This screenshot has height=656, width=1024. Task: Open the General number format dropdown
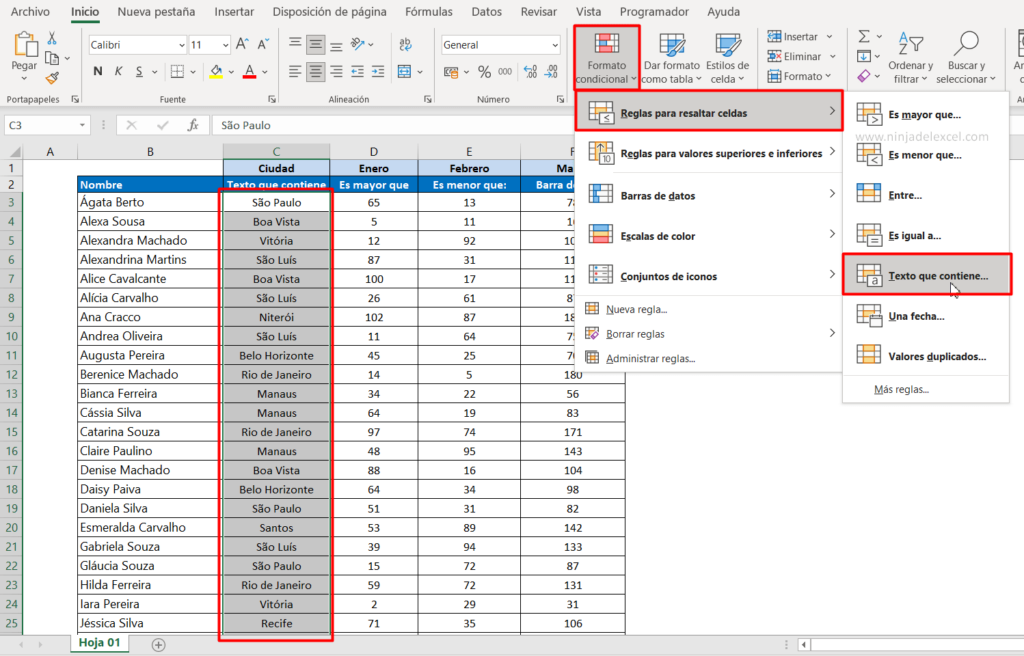click(555, 44)
